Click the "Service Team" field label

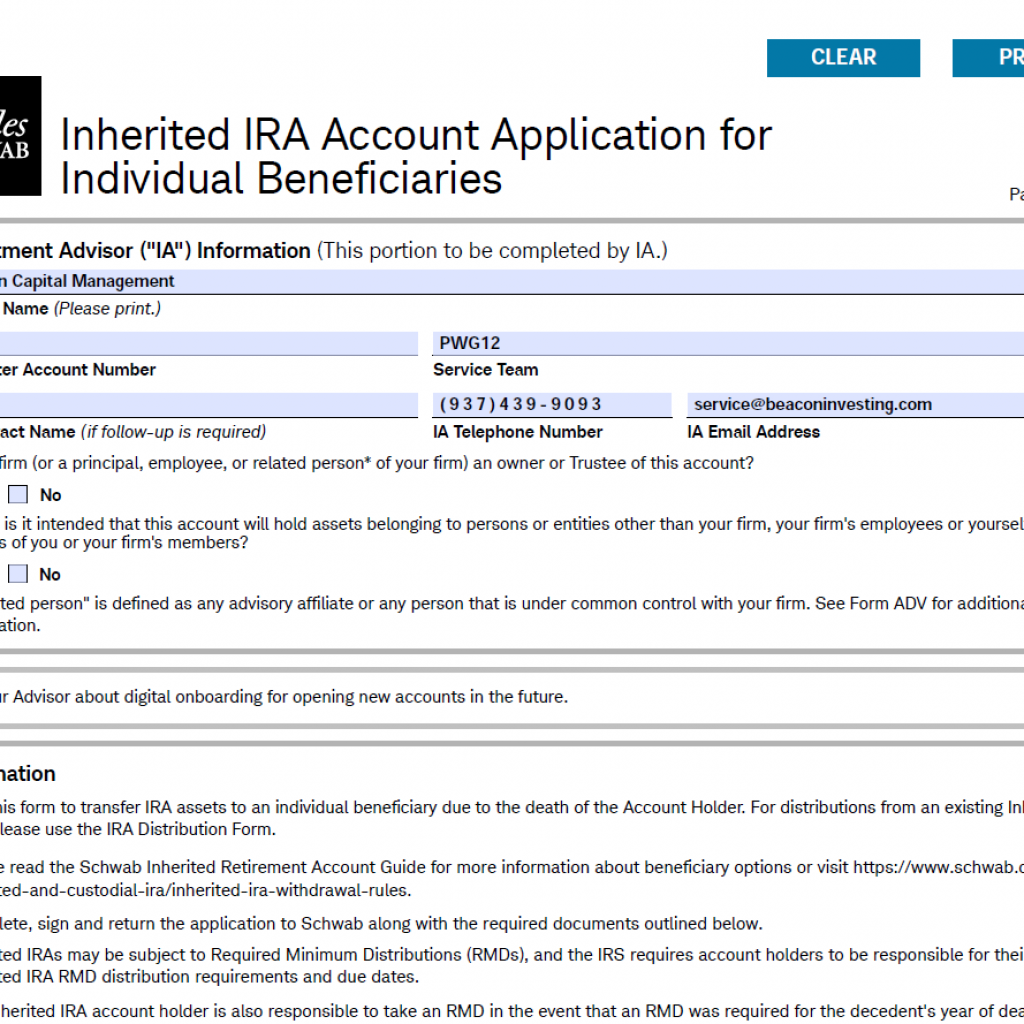point(486,370)
